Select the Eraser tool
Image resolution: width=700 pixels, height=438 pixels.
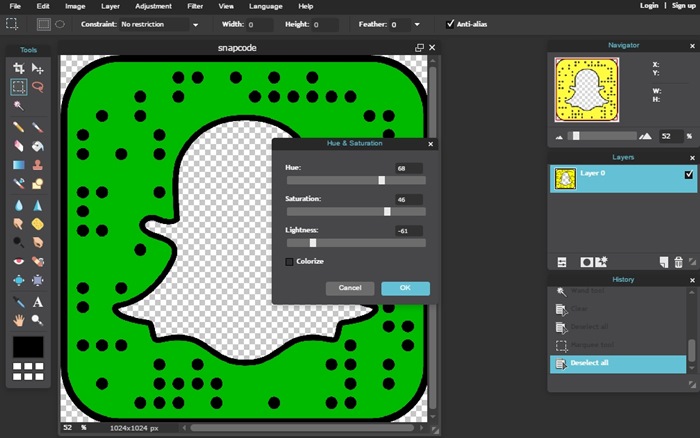(x=19, y=146)
